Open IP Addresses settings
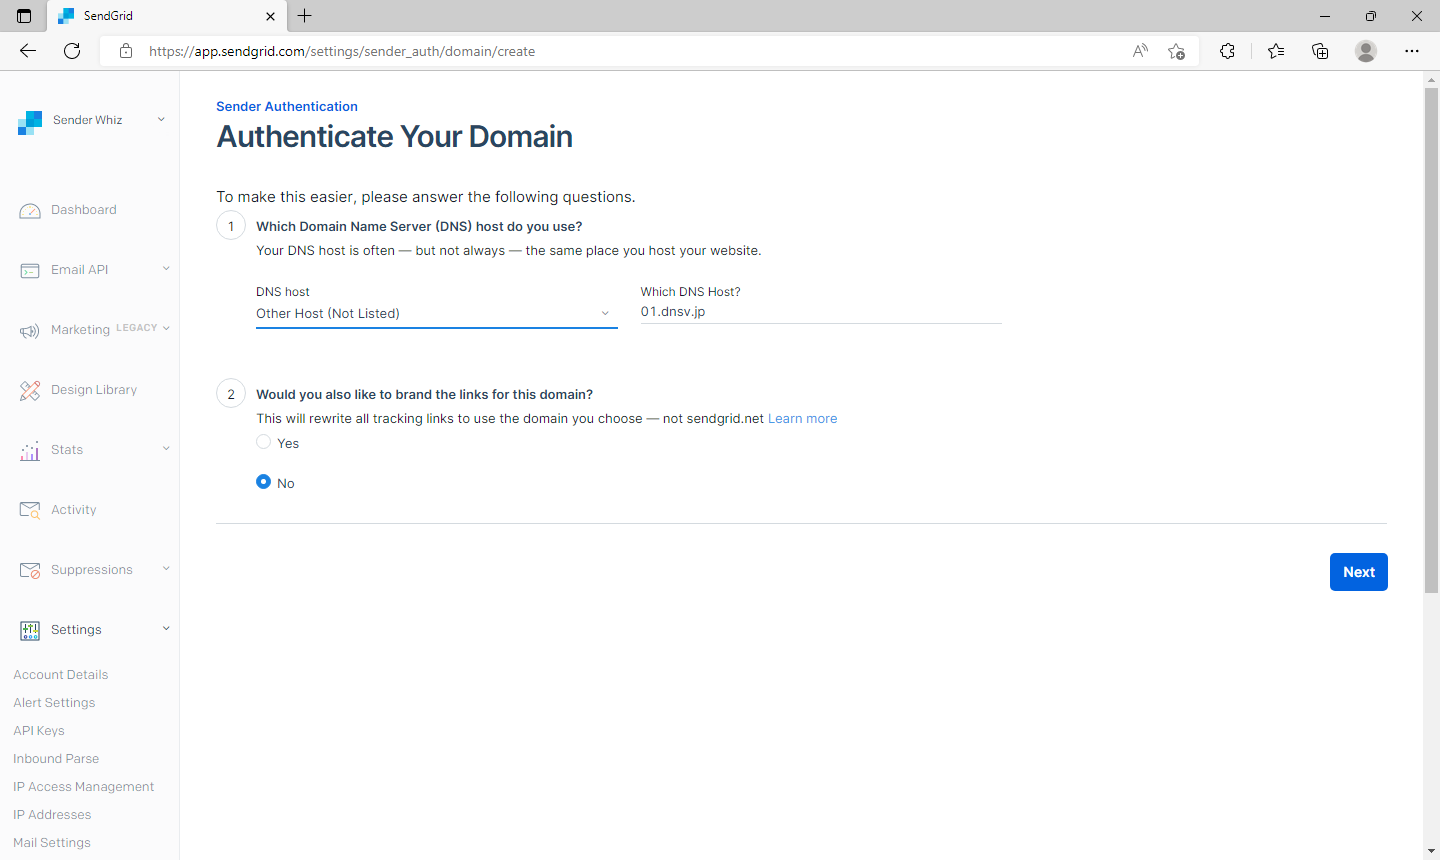1440x860 pixels. tap(52, 815)
